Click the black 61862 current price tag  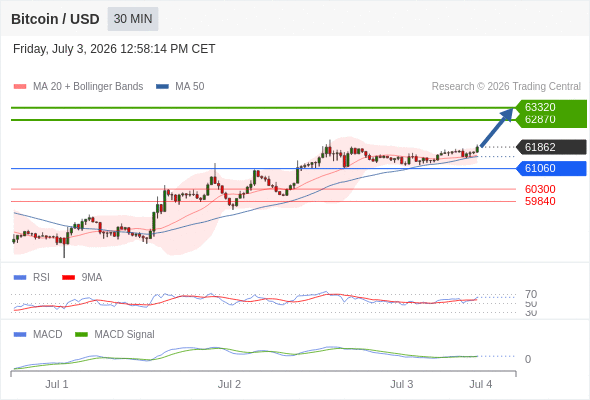coord(551,147)
